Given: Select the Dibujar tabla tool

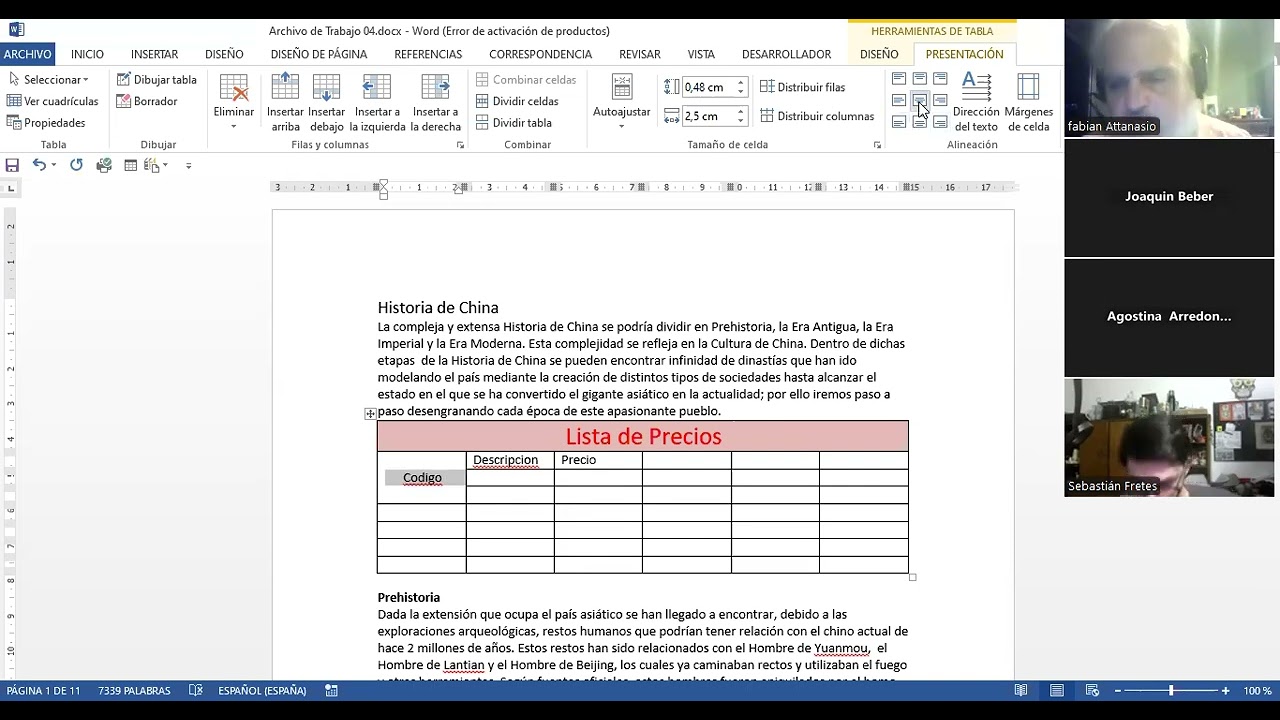Looking at the screenshot, I should [x=156, y=79].
